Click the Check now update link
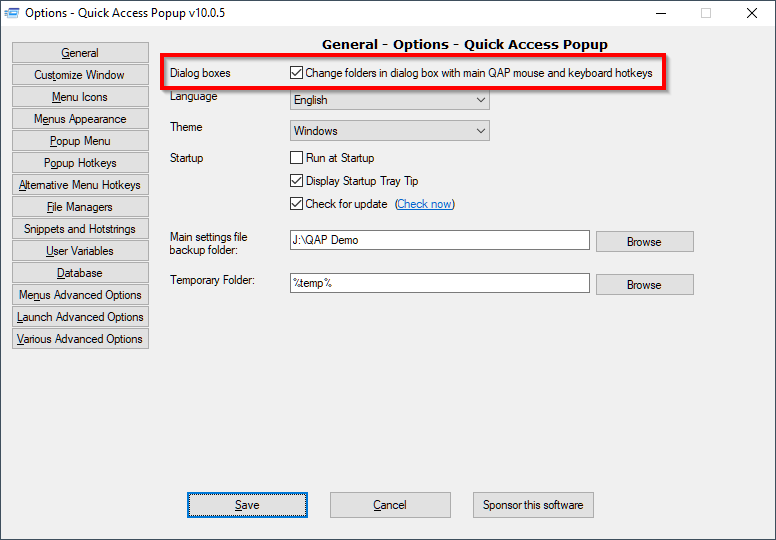 tap(425, 204)
